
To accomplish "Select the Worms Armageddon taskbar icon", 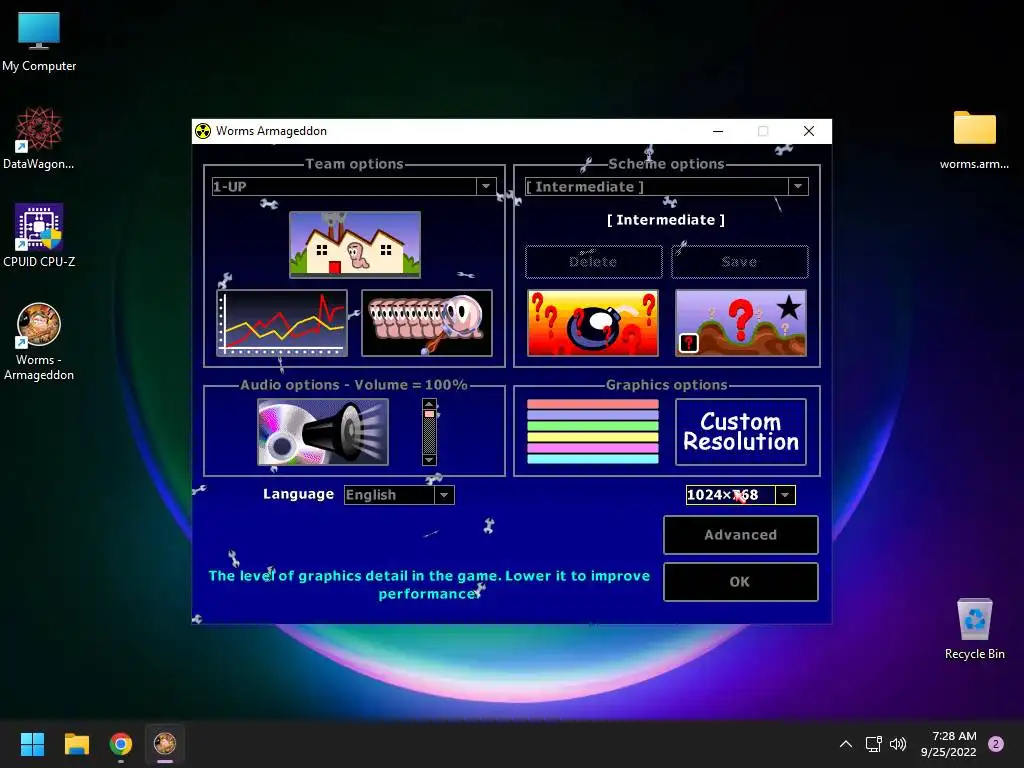I will (x=165, y=744).
